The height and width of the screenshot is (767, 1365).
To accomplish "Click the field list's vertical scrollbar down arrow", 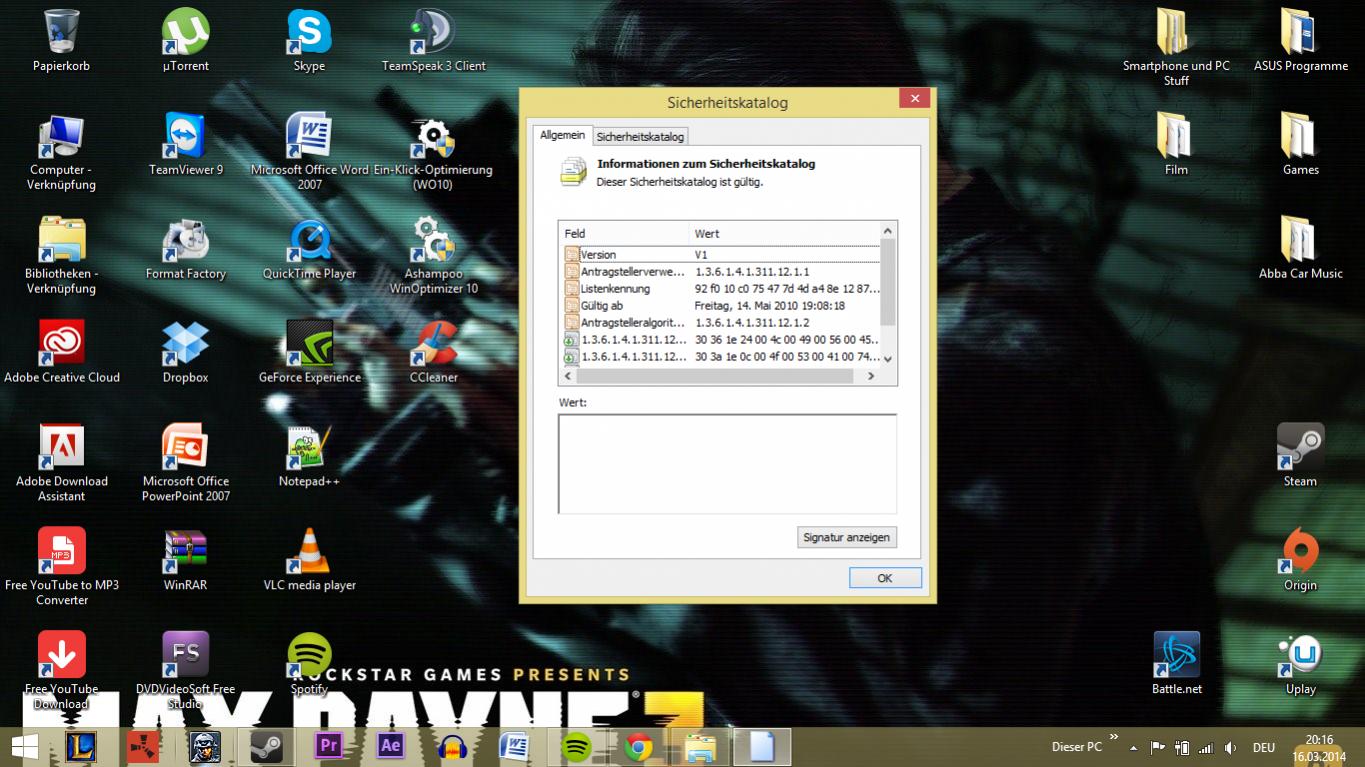I will click(x=888, y=359).
